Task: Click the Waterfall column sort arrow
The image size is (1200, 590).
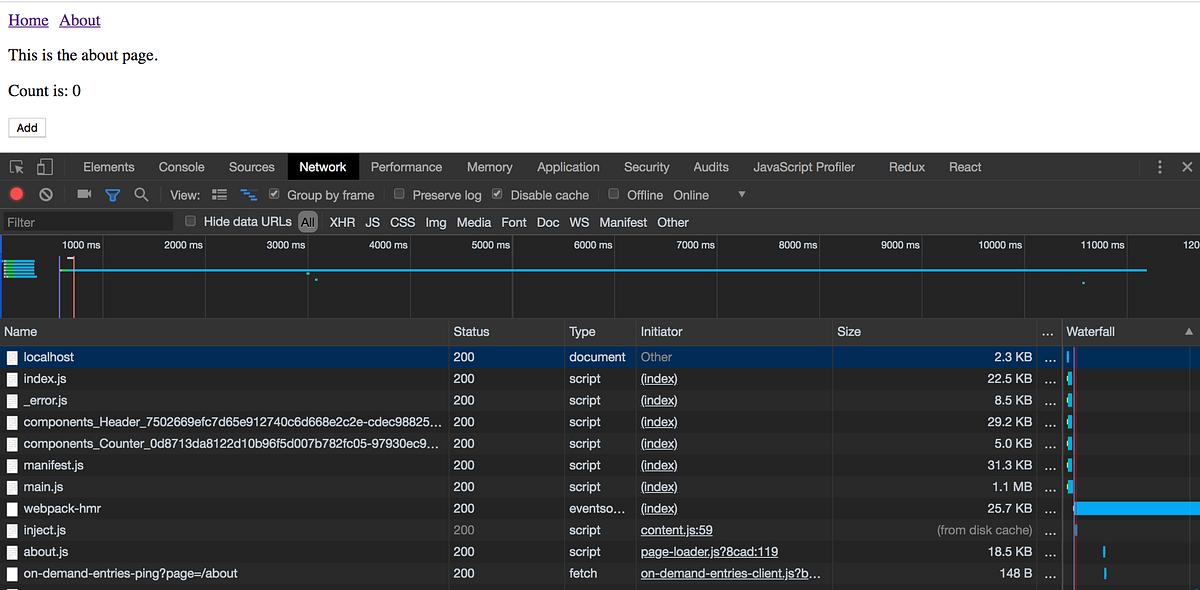Action: coord(1188,331)
